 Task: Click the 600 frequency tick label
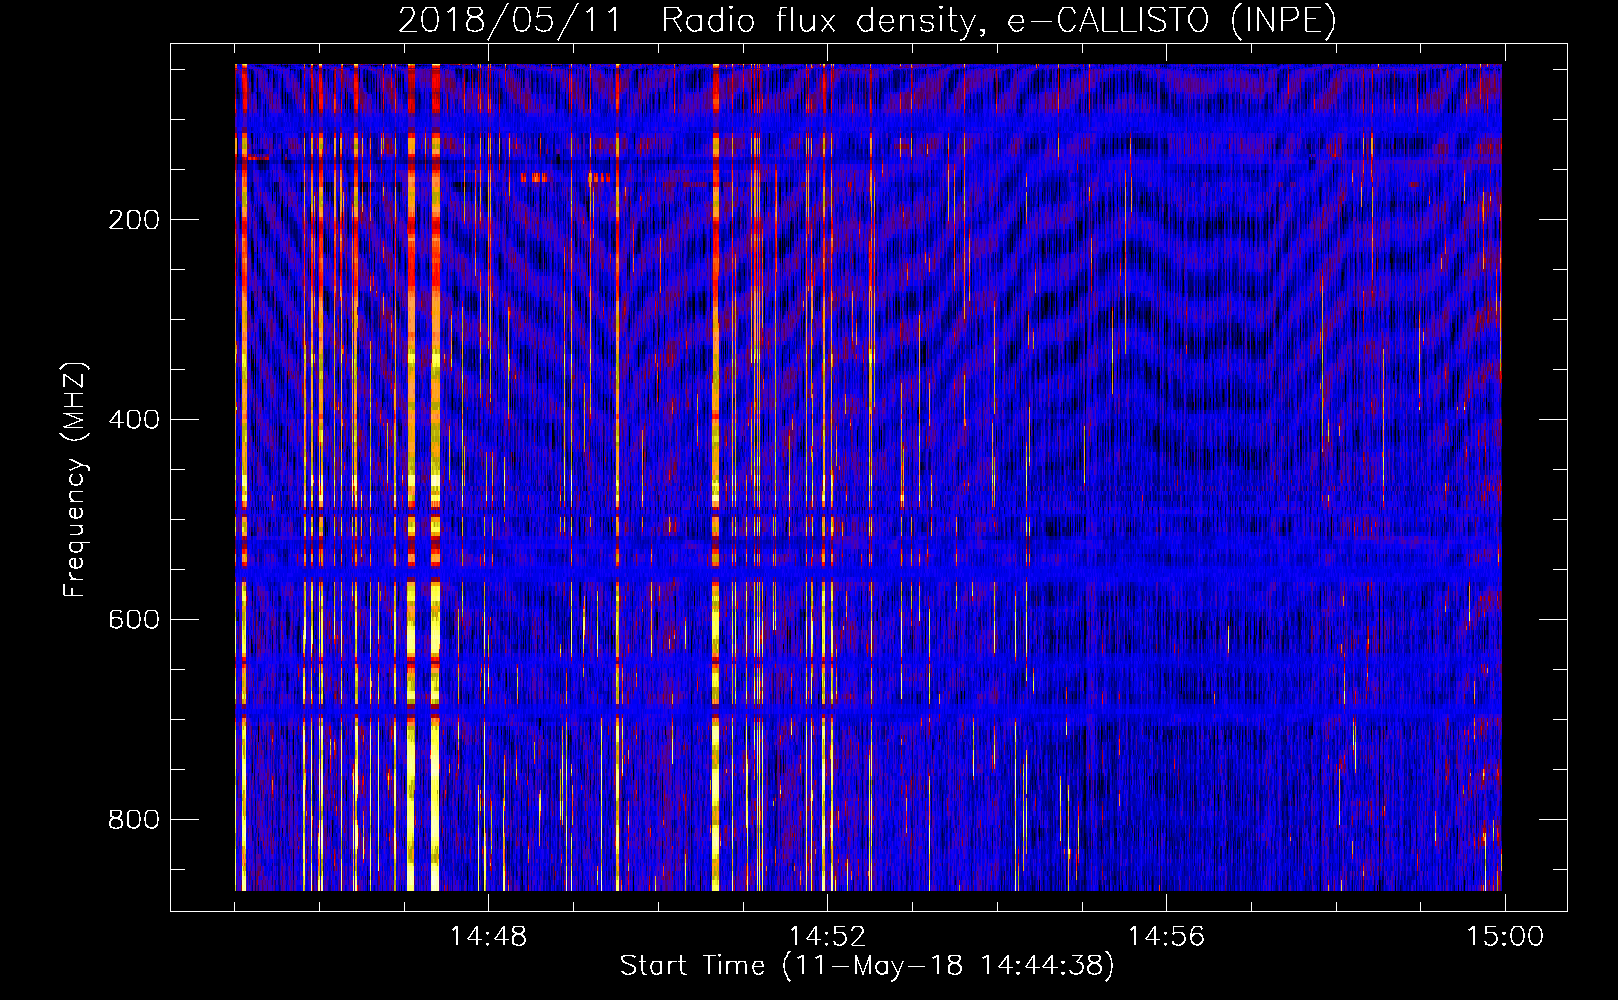click(134, 620)
